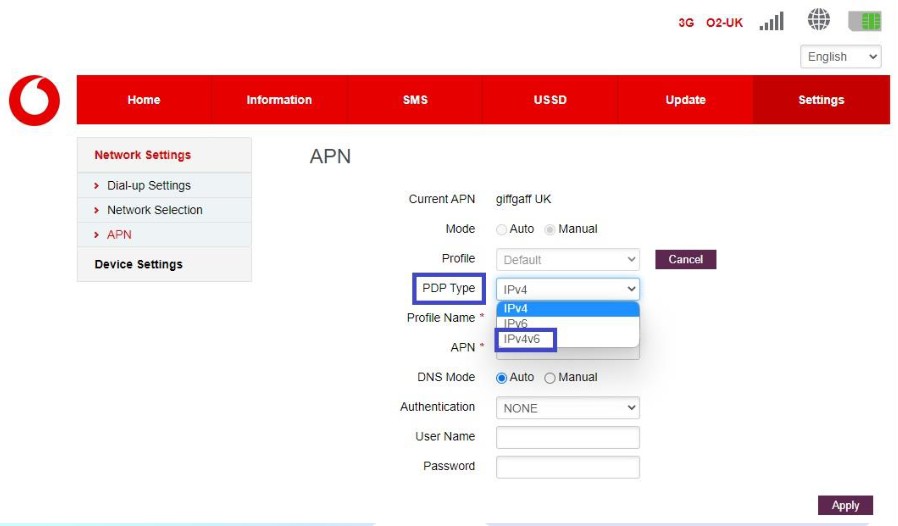Click the Cancel button beside Profile
The height and width of the screenshot is (526, 898).
[685, 259]
